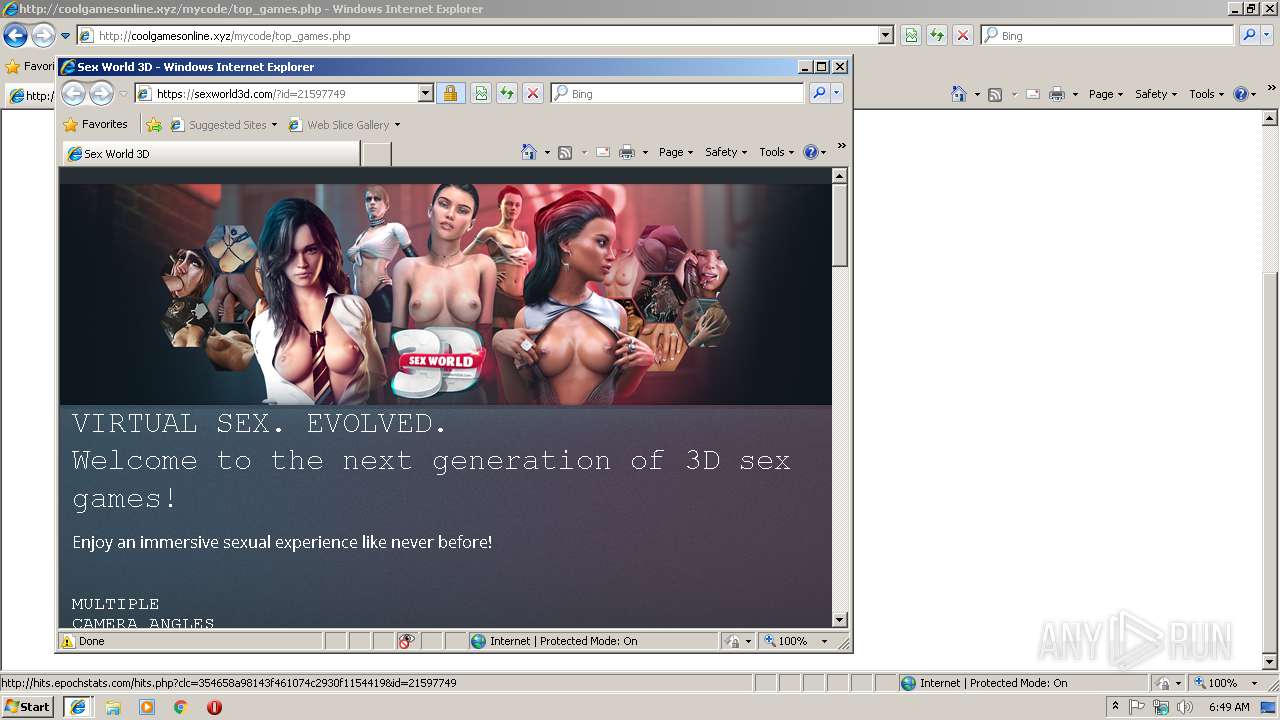The image size is (1280, 720).
Task: Click the Feeds icon in the popup window
Action: 565,152
